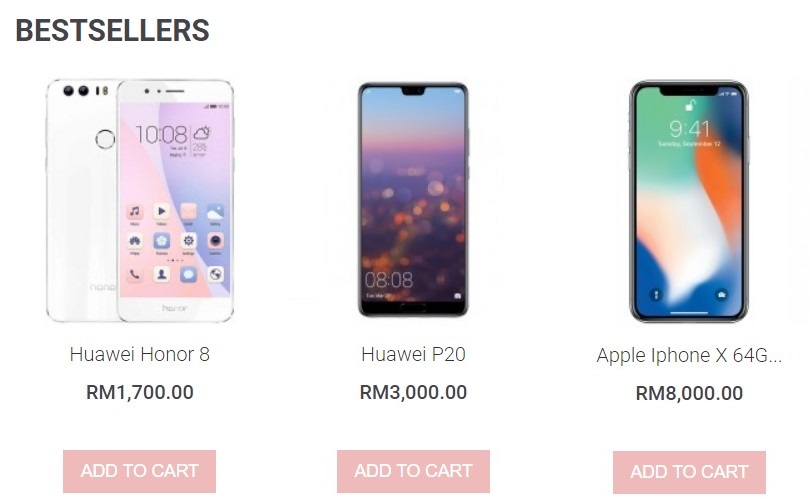Click the RM1,700.00 price label
Viewport: 810px width, 502px height.
coord(139,393)
